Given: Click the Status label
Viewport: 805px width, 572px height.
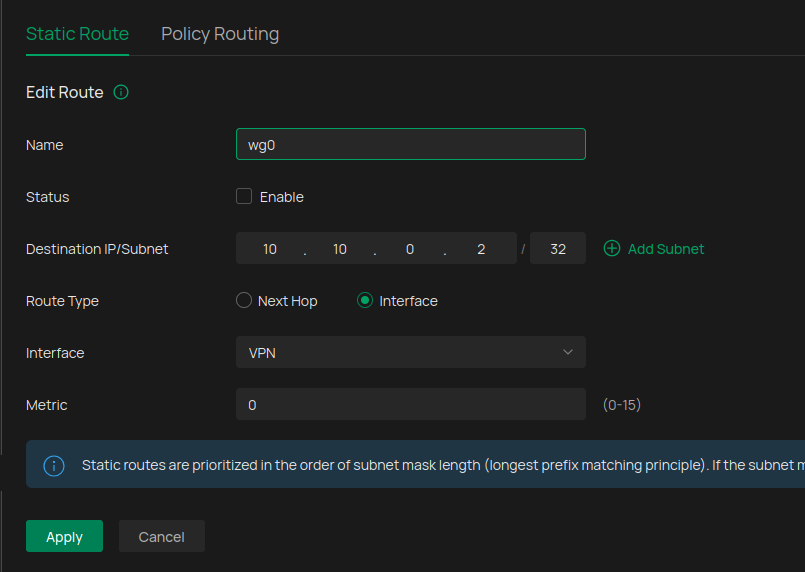Looking at the screenshot, I should coord(48,197).
